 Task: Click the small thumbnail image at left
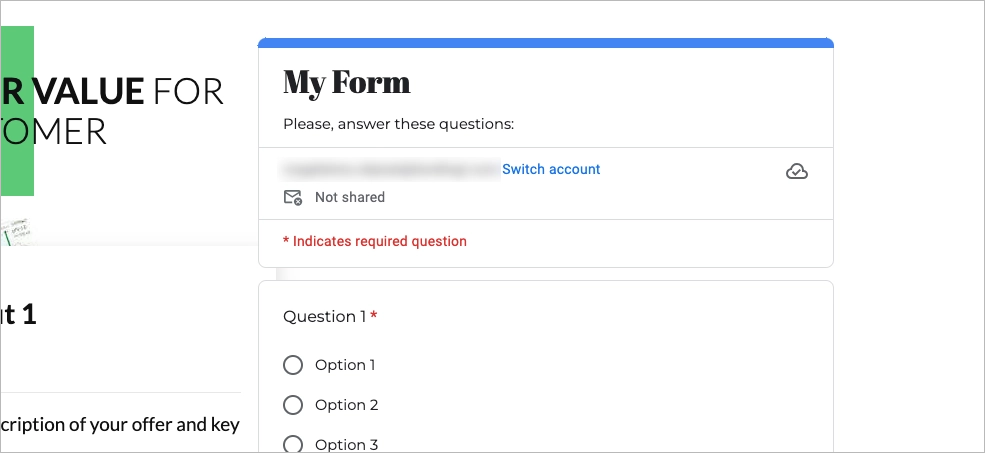pyautogui.click(x=16, y=233)
